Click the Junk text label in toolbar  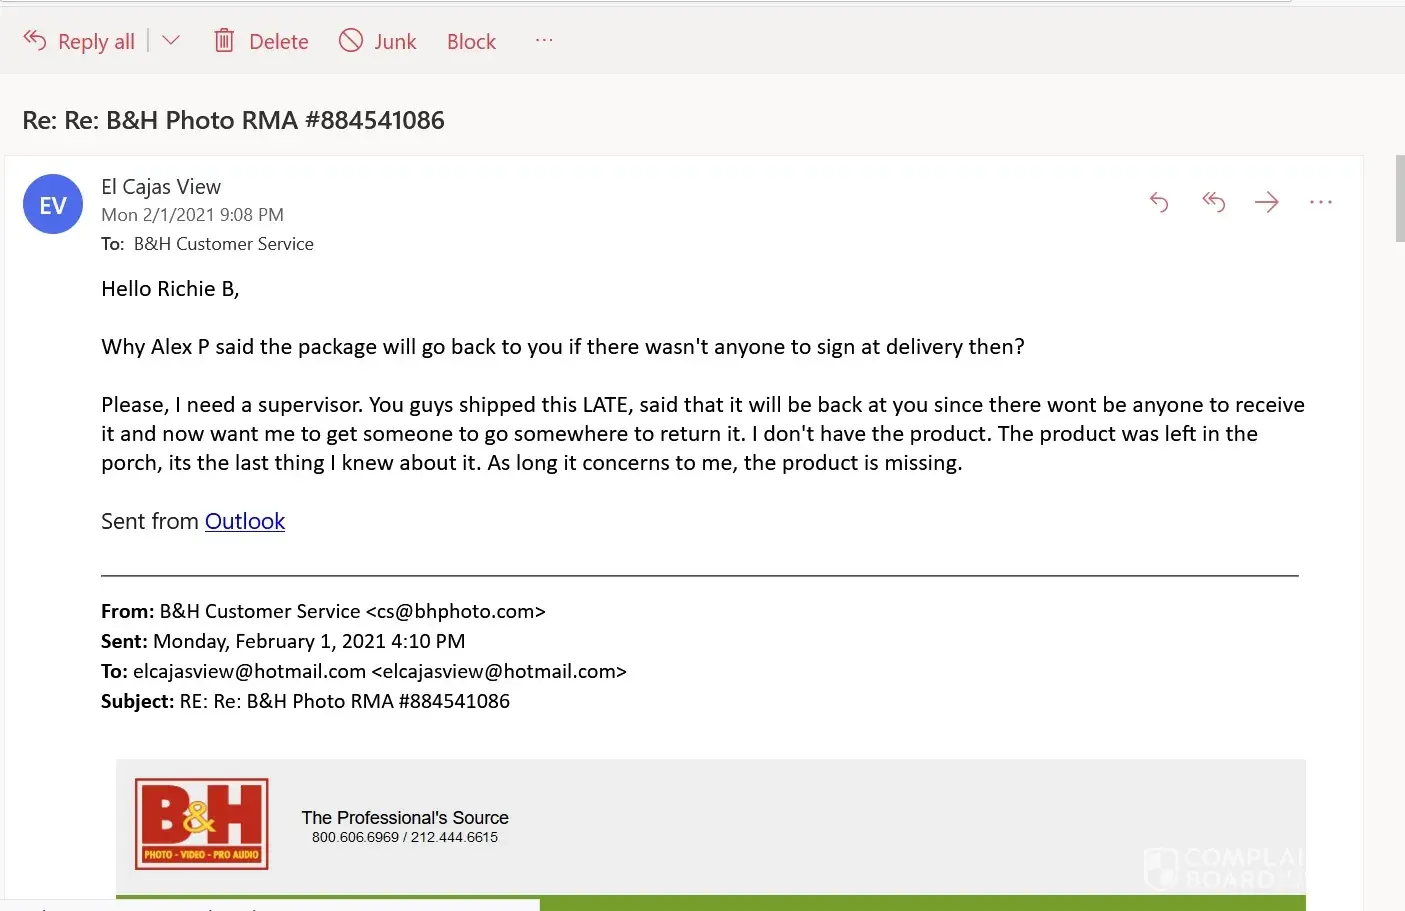[395, 42]
